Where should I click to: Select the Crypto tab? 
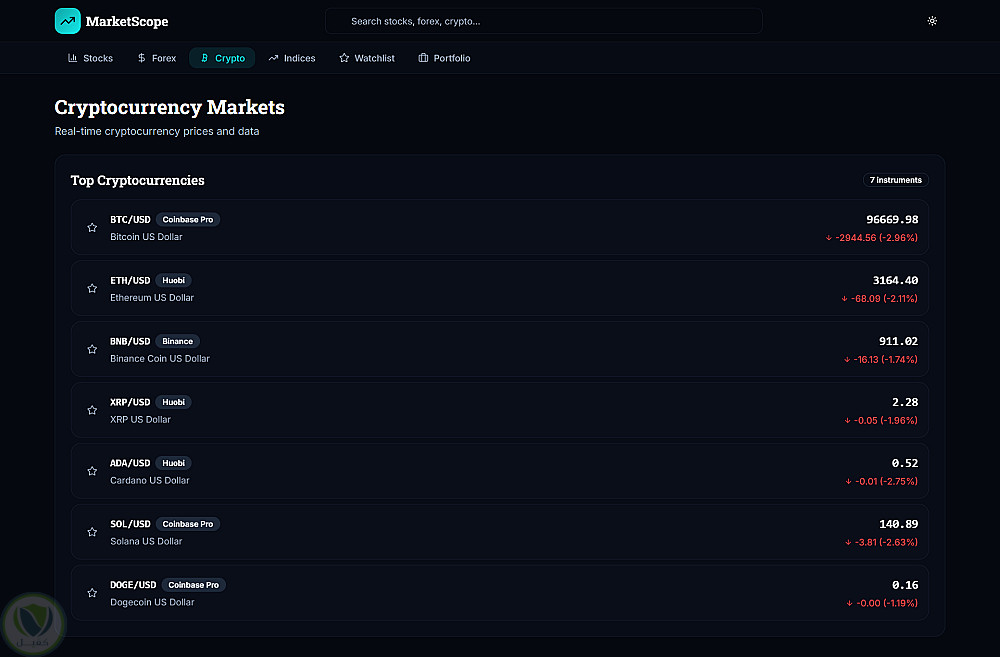click(x=222, y=58)
